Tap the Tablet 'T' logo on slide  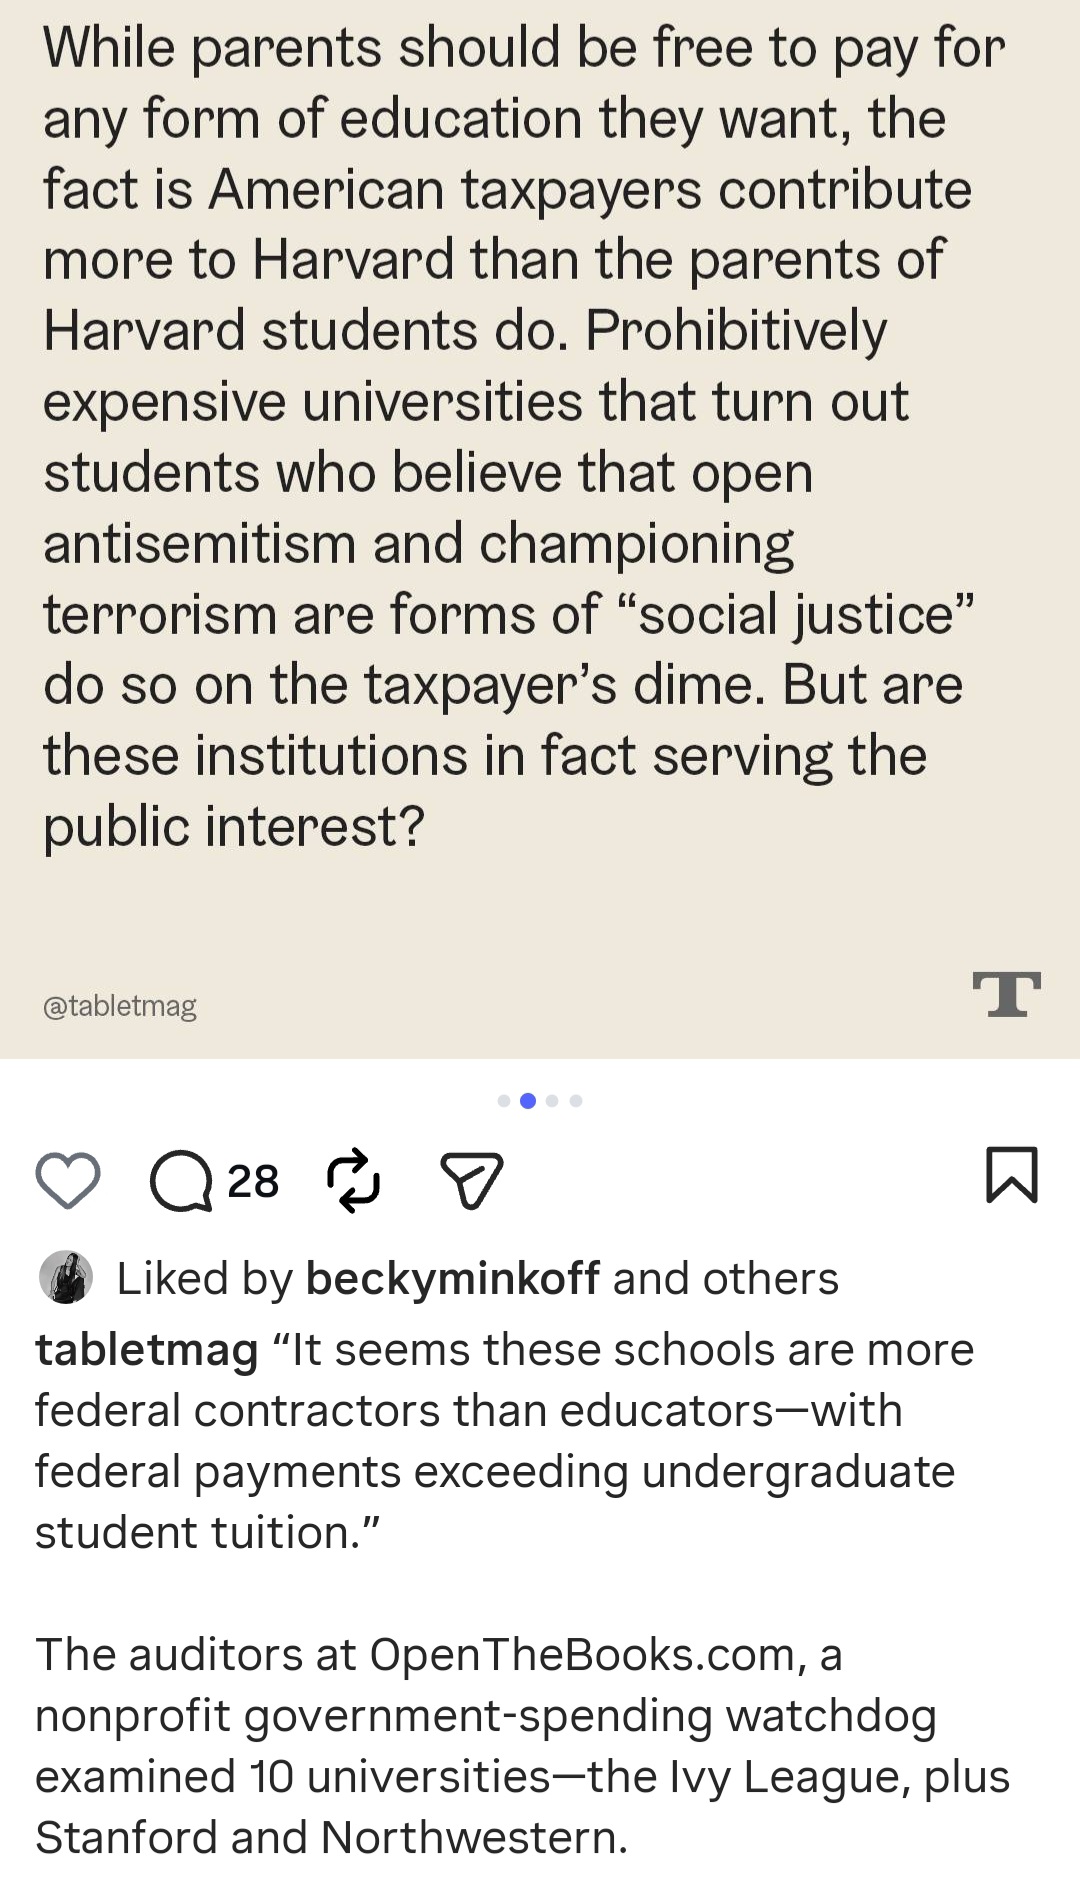pyautogui.click(x=1006, y=994)
